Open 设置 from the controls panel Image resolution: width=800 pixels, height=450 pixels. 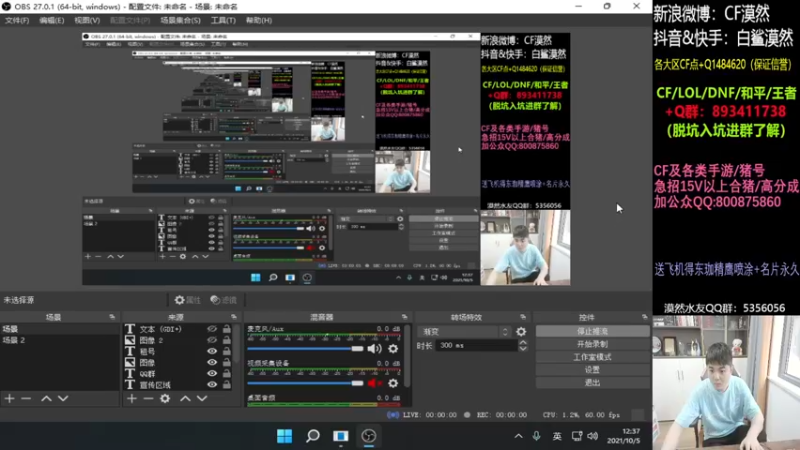pyautogui.click(x=592, y=370)
